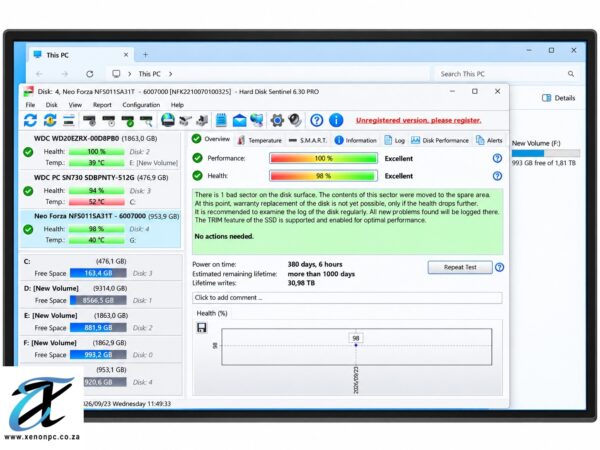Click the Search This PC field
The image size is (600, 450).
point(505,74)
